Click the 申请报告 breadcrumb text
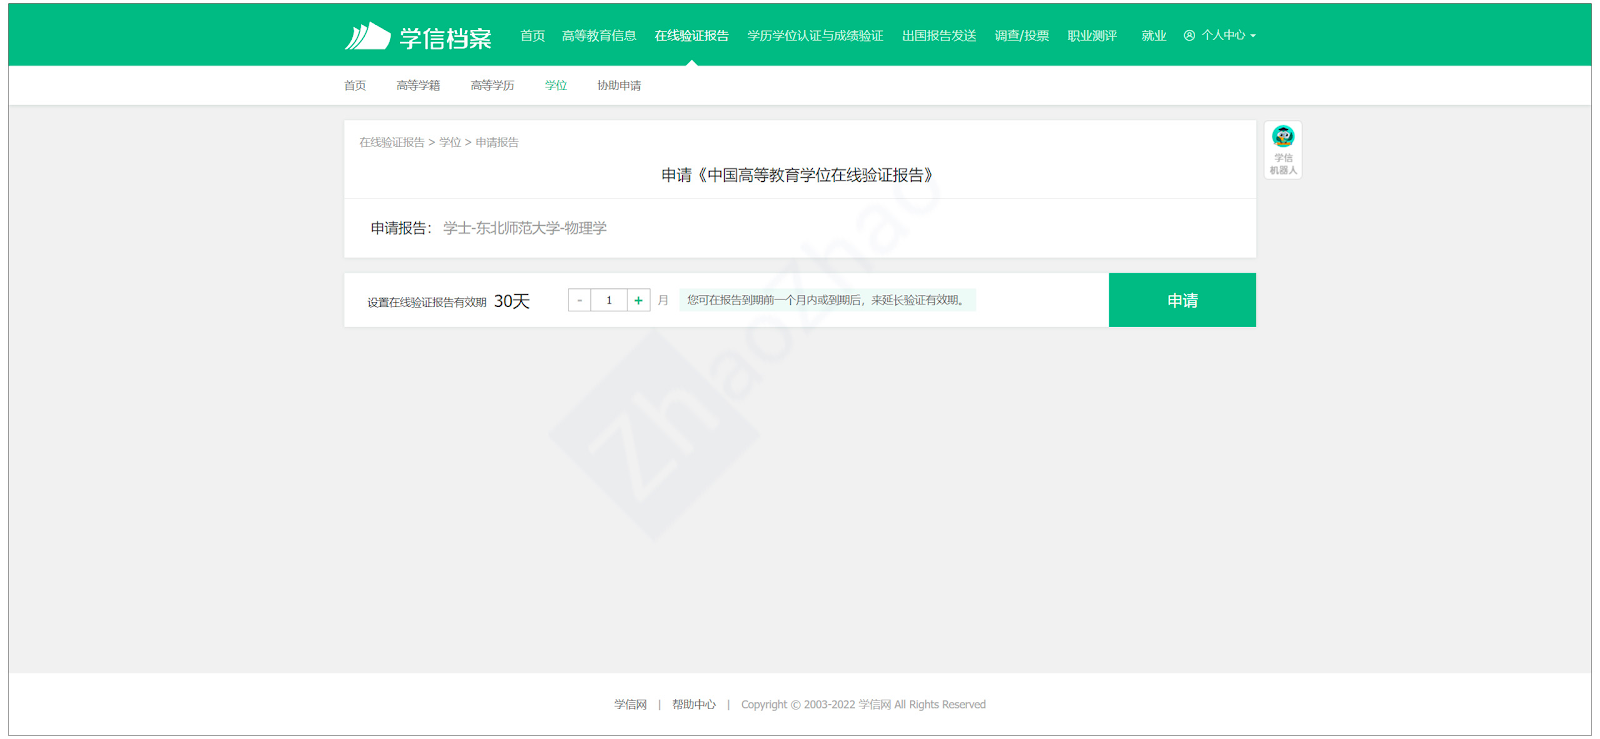The image size is (1600, 739). coord(497,142)
